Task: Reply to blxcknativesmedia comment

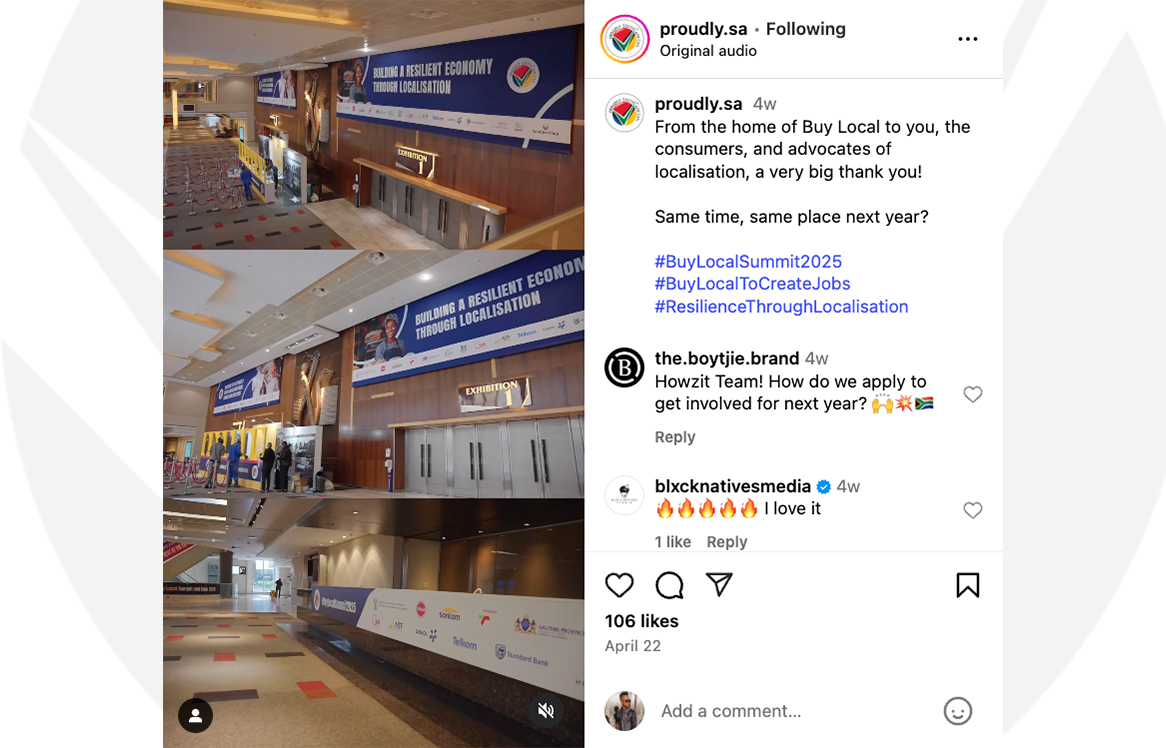Action: [x=727, y=542]
